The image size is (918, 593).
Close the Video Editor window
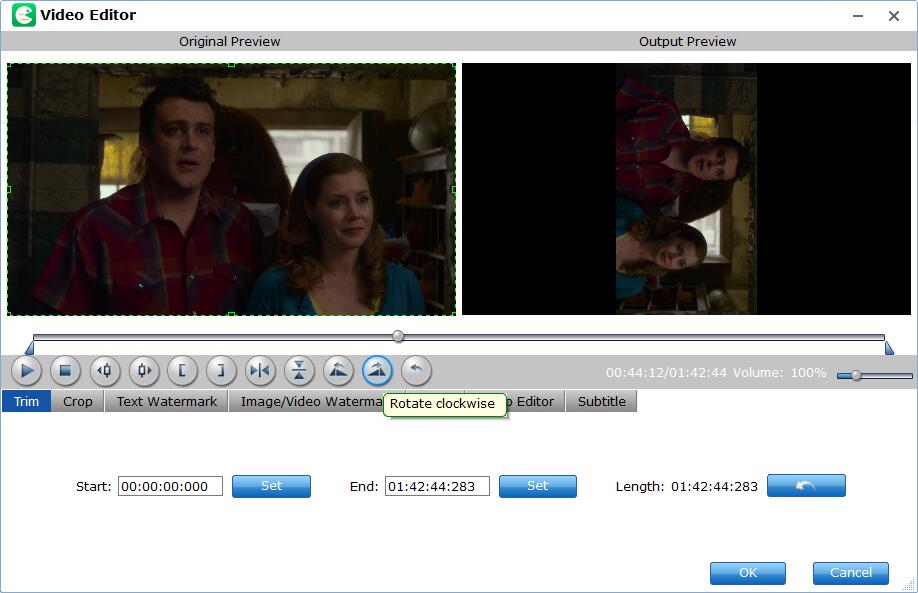893,16
